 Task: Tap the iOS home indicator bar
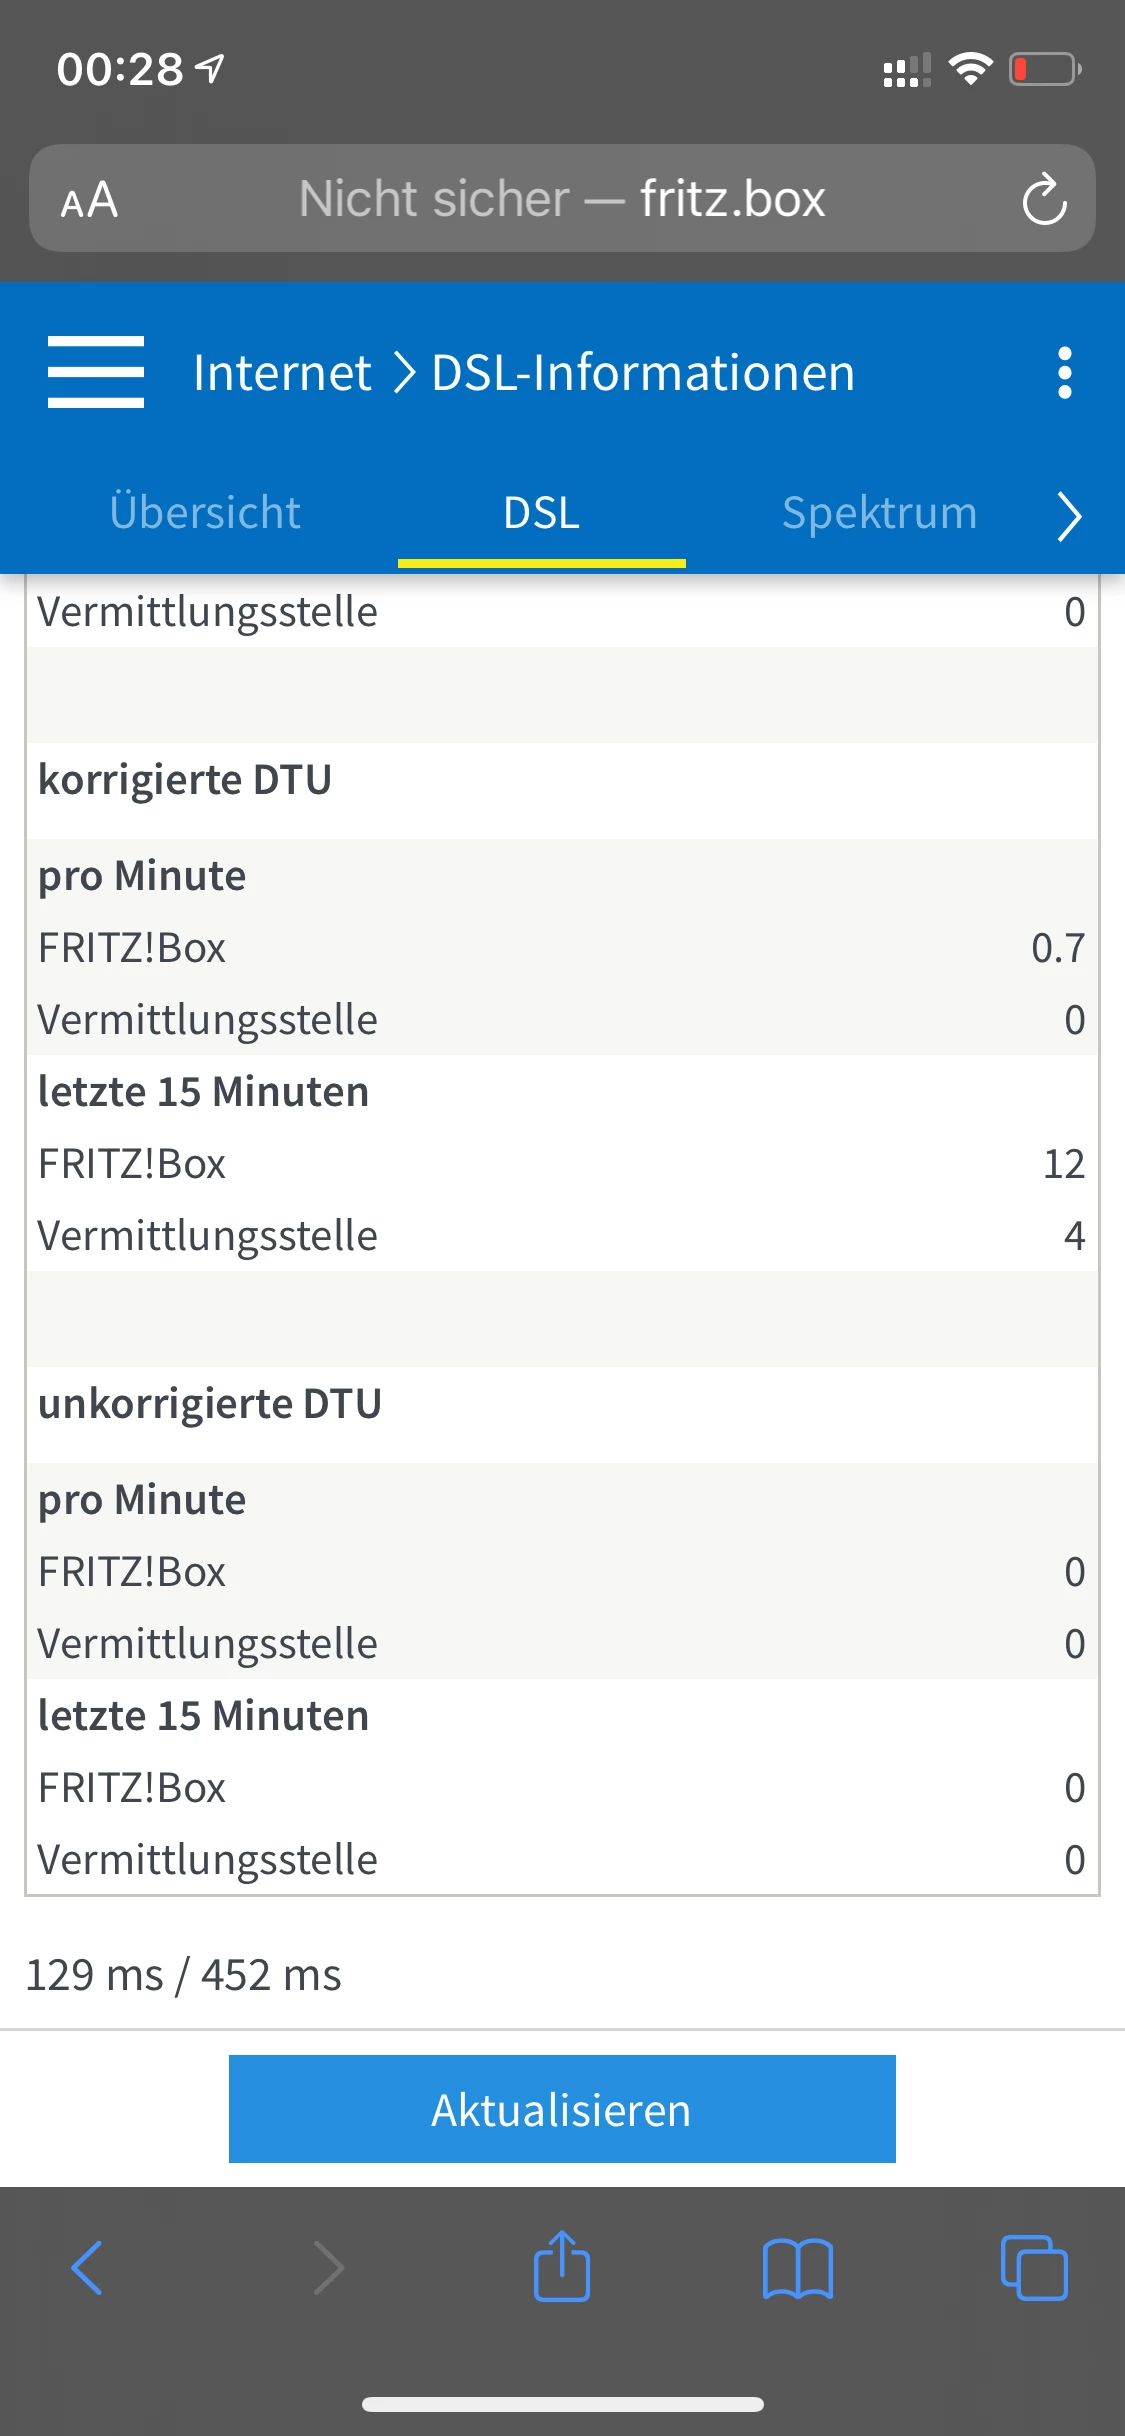point(562,2404)
